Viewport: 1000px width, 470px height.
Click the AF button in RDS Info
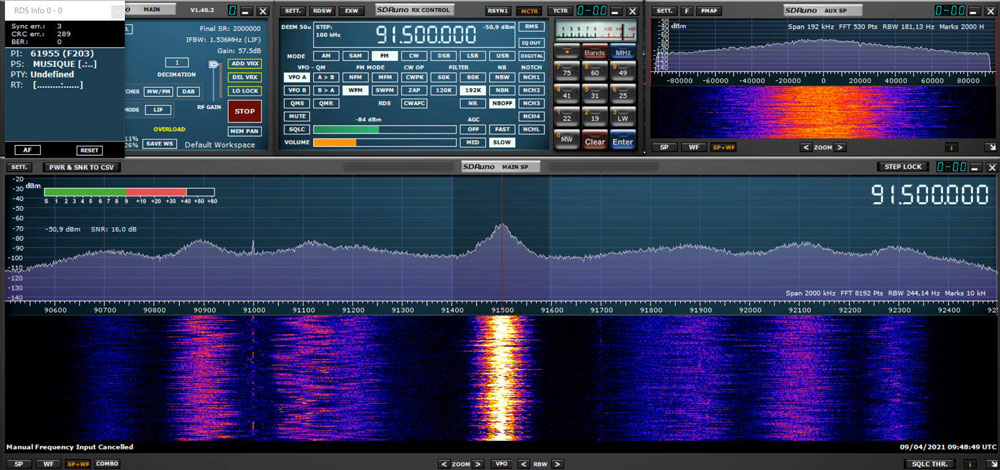[x=27, y=151]
